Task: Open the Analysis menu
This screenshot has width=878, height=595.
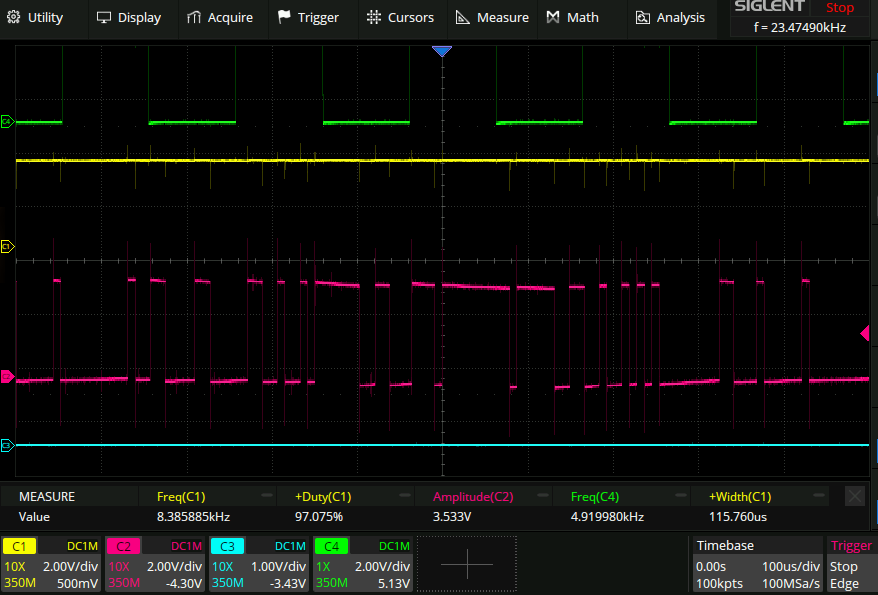Action: pos(669,17)
